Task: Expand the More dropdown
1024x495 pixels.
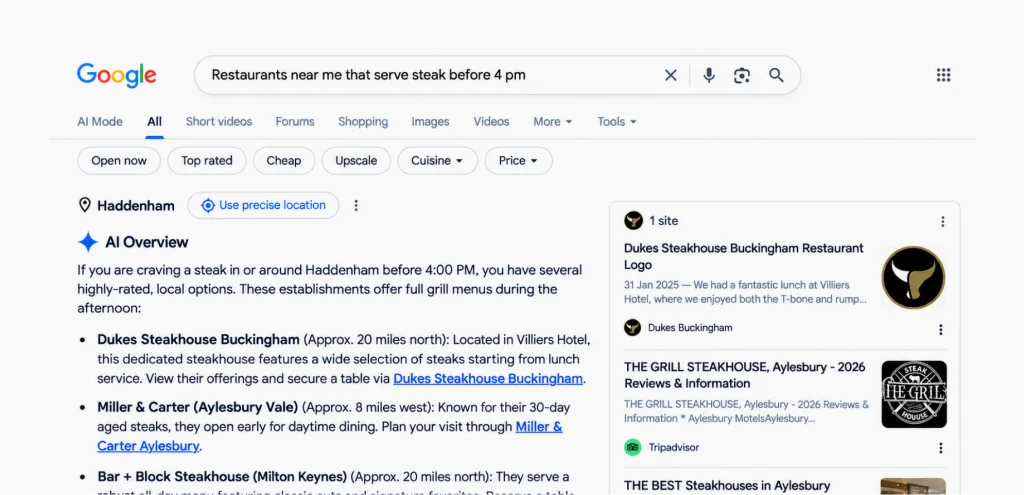Action: click(x=552, y=121)
